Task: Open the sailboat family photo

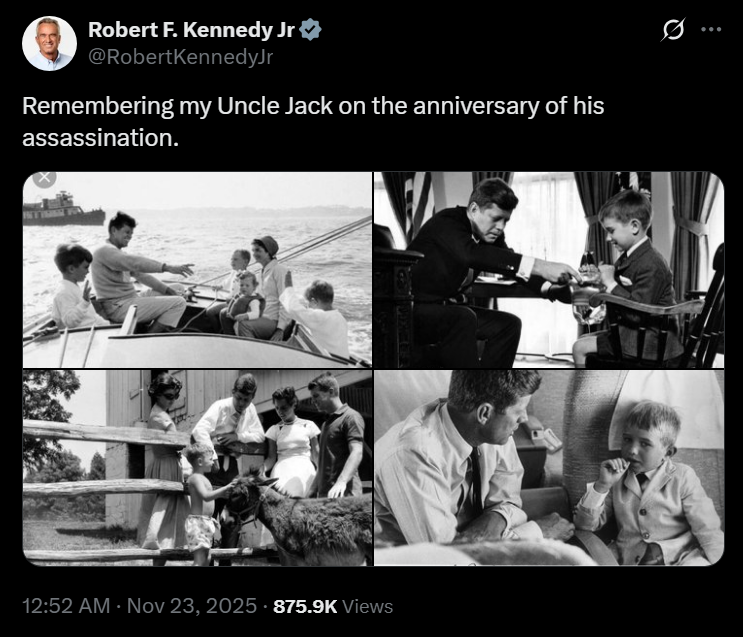Action: 197,269
